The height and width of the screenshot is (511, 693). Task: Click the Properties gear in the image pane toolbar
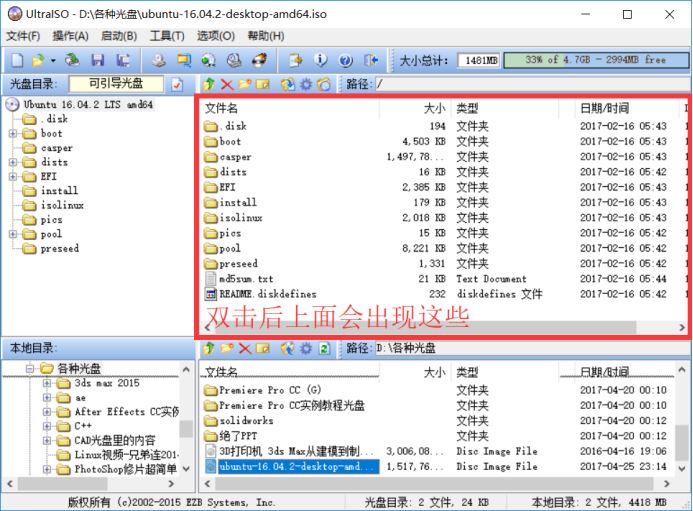[x=306, y=84]
